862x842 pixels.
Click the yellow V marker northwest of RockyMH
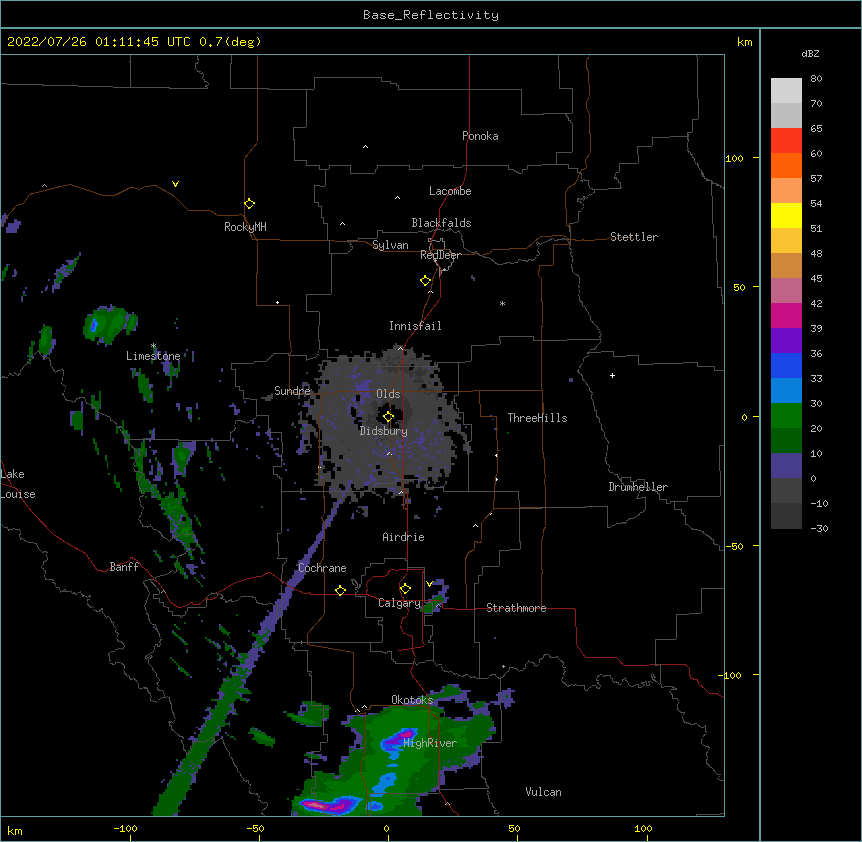(175, 184)
